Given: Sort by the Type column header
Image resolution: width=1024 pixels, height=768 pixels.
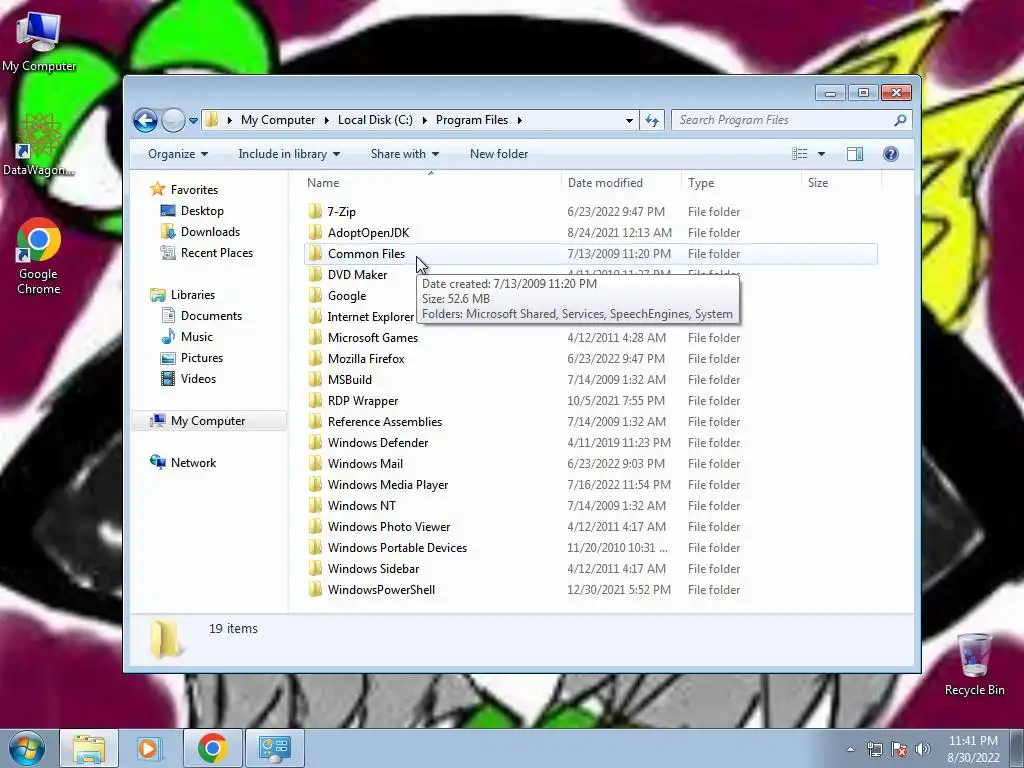Looking at the screenshot, I should pyautogui.click(x=741, y=183).
